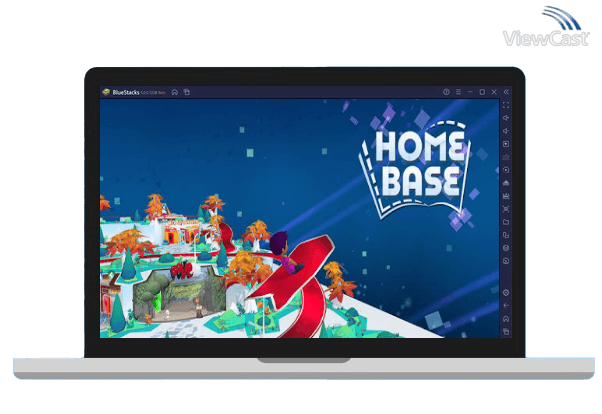Click the rotate screen icon in the sidebar
602x414 pixels.
click(x=506, y=261)
